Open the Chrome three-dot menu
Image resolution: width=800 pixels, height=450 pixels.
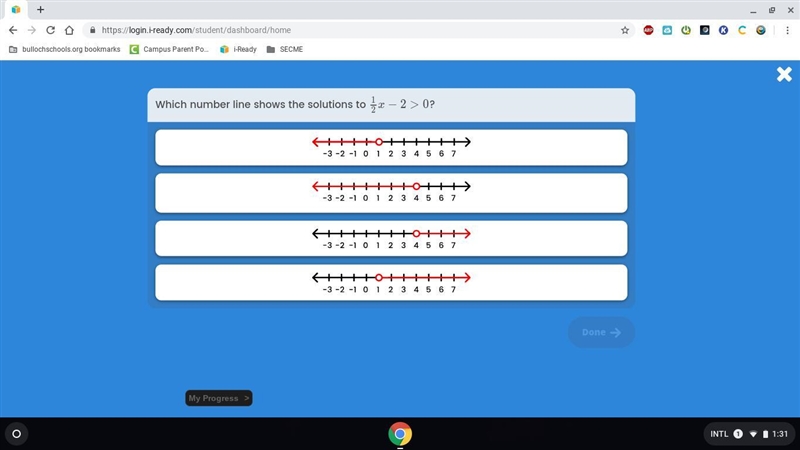[787, 30]
